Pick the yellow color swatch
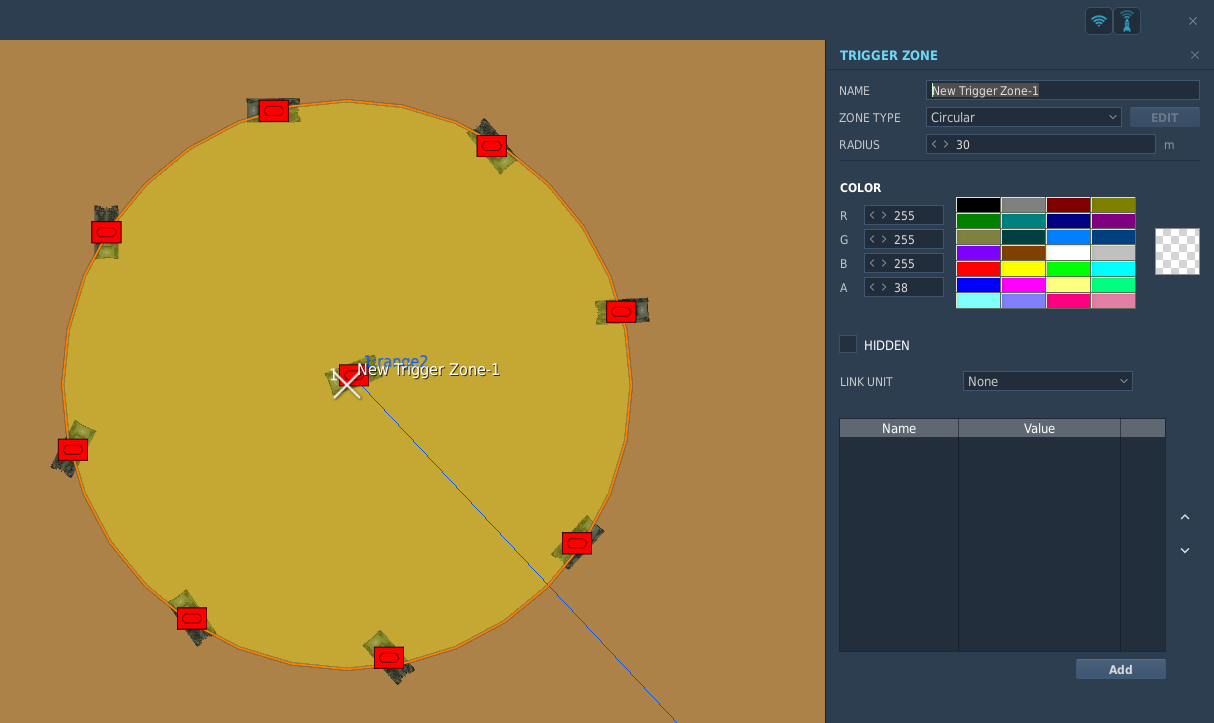1214x723 pixels. point(1023,269)
